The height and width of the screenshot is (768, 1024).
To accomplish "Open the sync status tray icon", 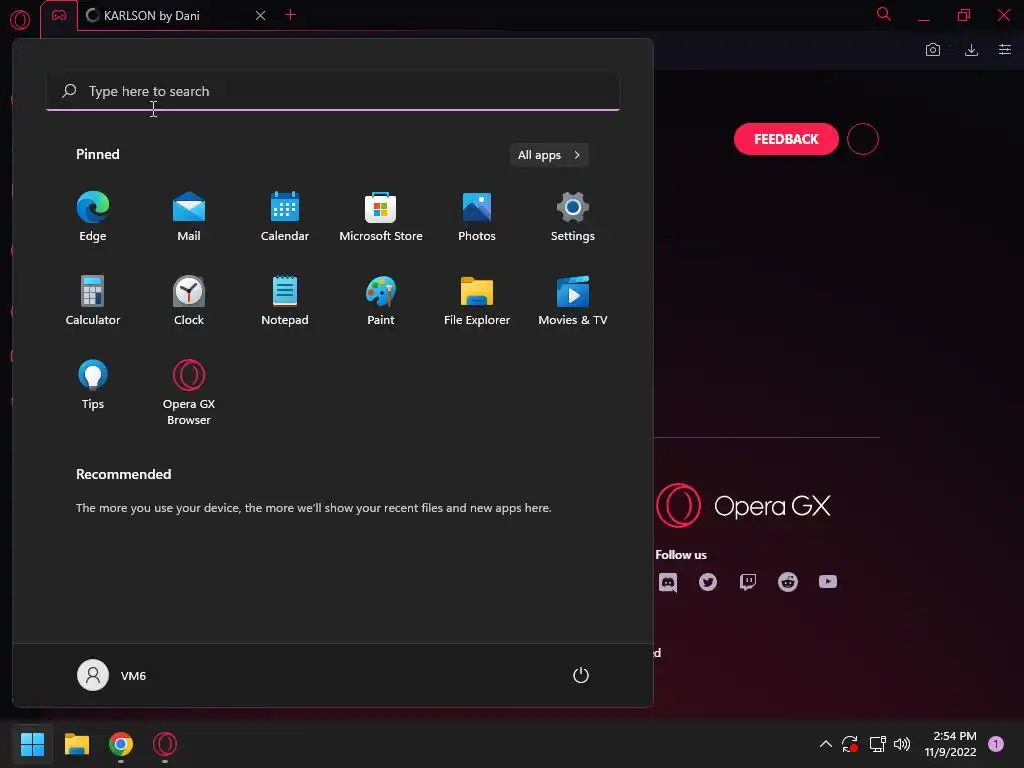I will [x=850, y=744].
